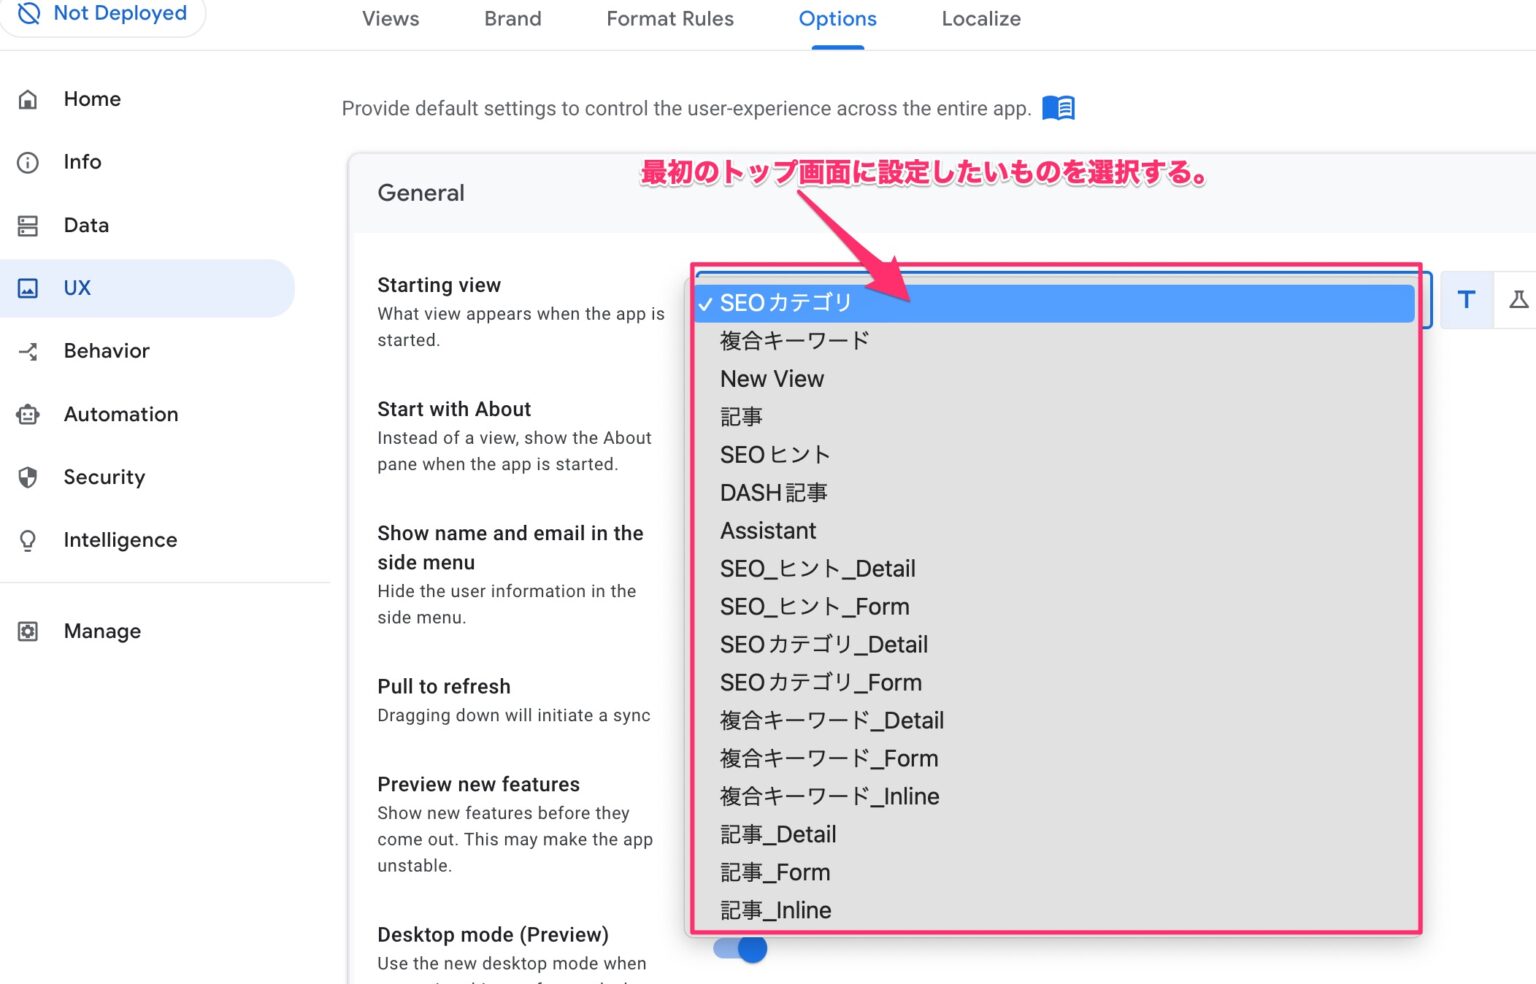Open the Automation robot icon
Image resolution: width=1536 pixels, height=984 pixels.
[x=27, y=414]
